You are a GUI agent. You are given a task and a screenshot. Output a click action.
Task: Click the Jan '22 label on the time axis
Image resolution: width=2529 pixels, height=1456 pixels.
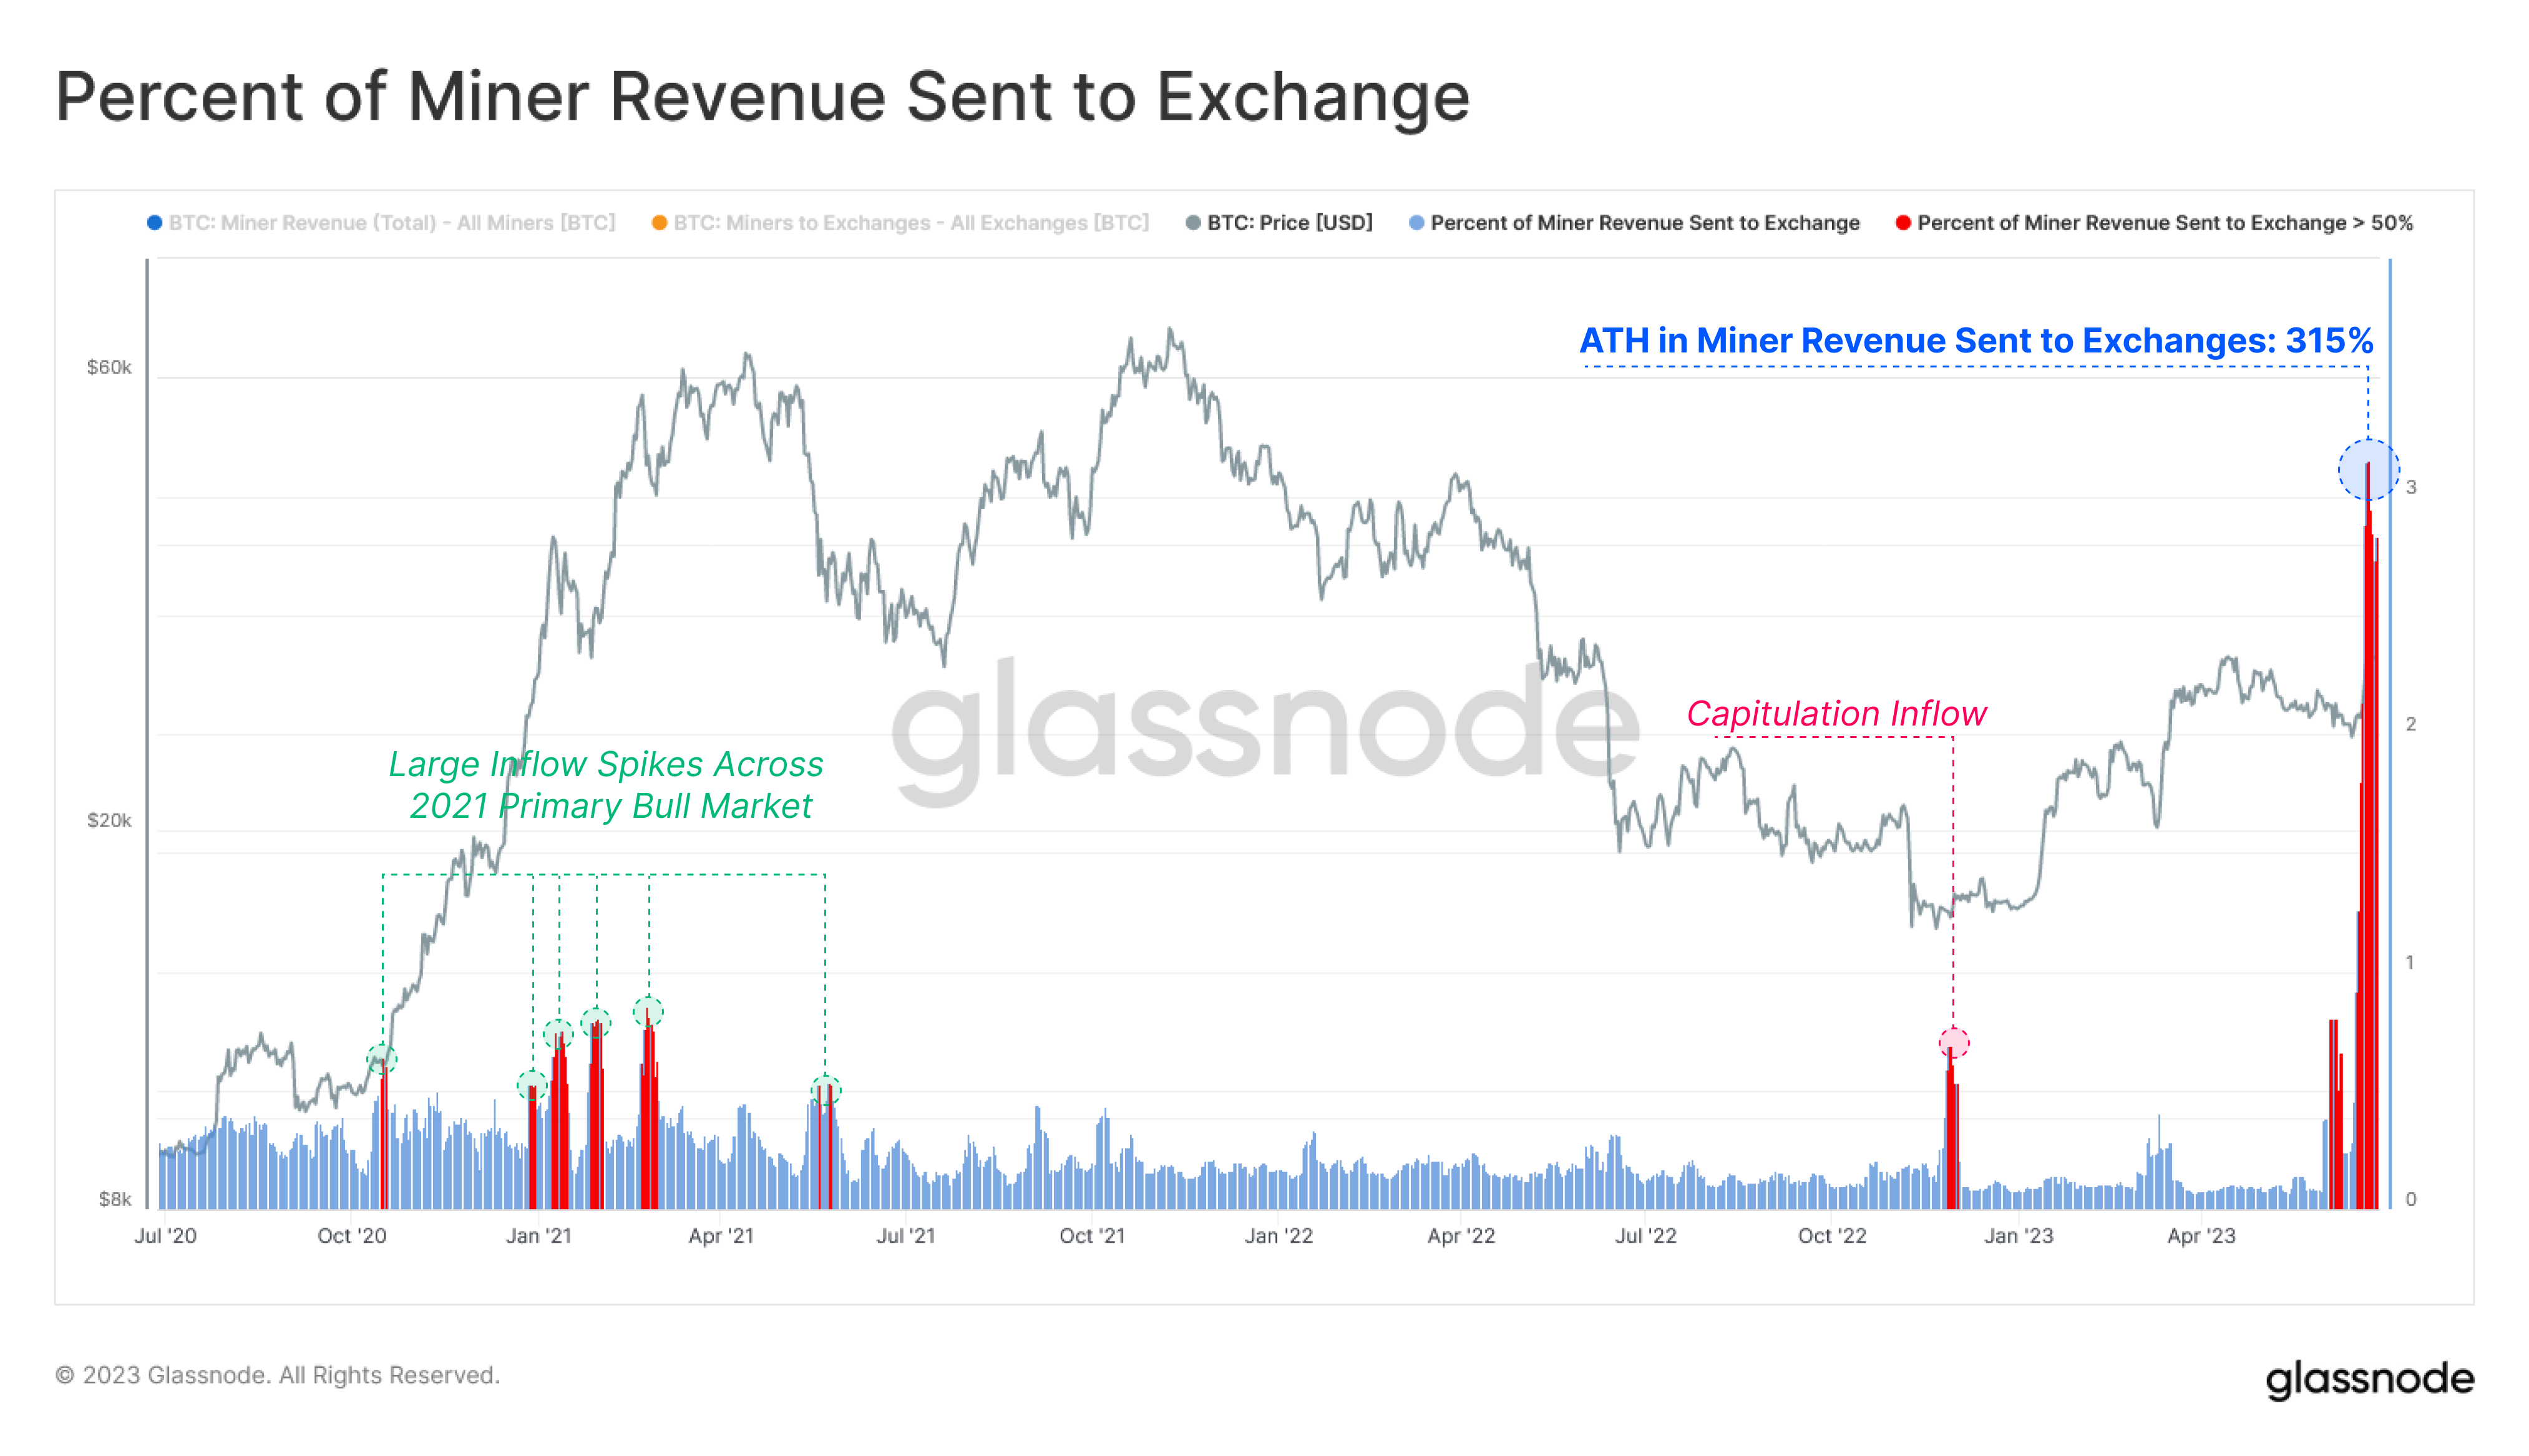(1278, 1236)
